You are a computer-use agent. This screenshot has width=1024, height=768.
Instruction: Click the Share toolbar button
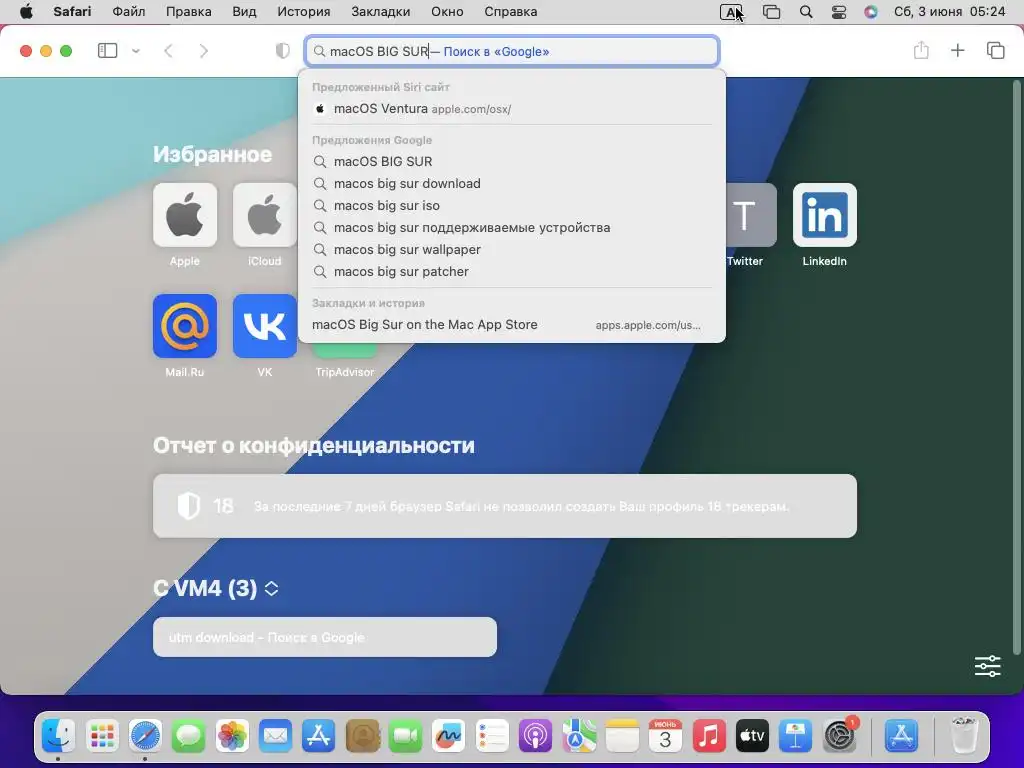(x=921, y=50)
